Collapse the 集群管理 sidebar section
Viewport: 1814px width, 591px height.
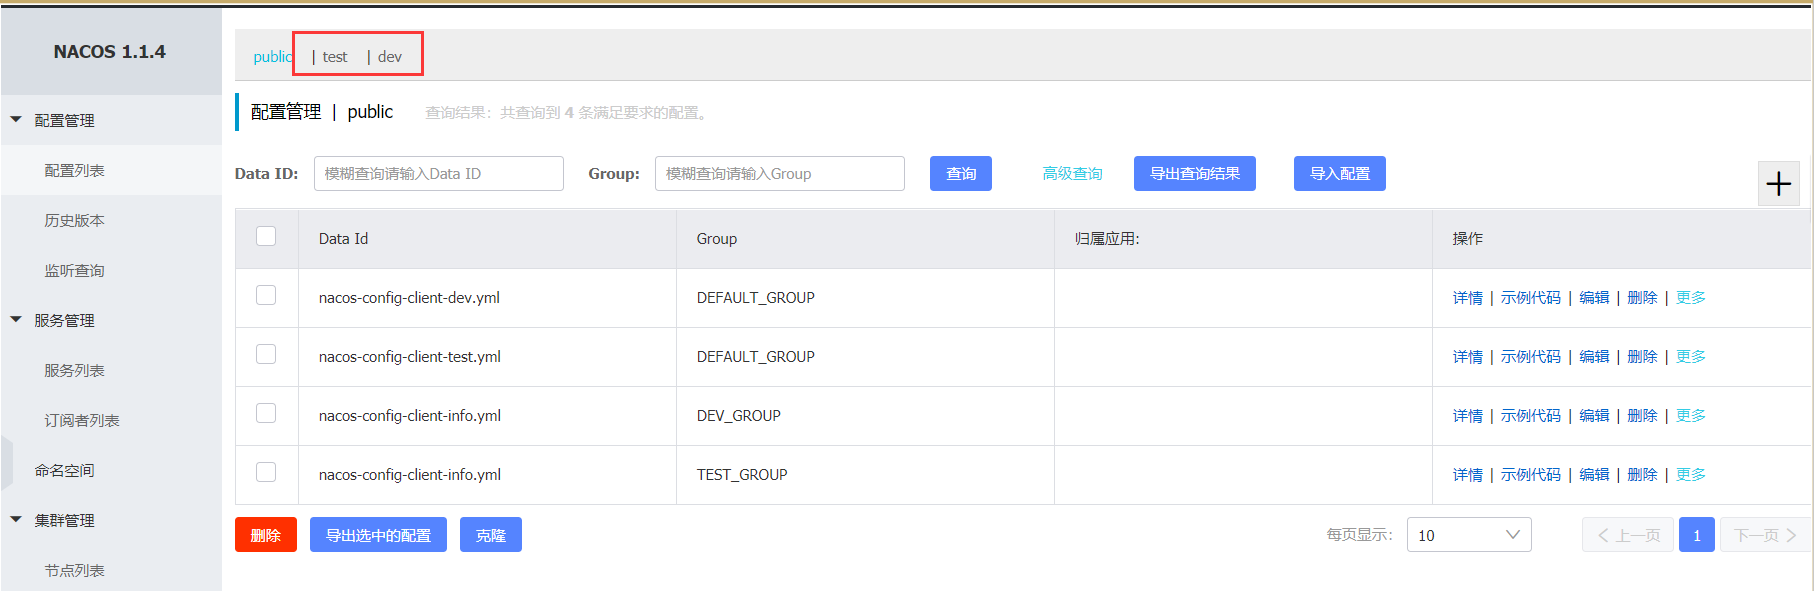pos(16,520)
